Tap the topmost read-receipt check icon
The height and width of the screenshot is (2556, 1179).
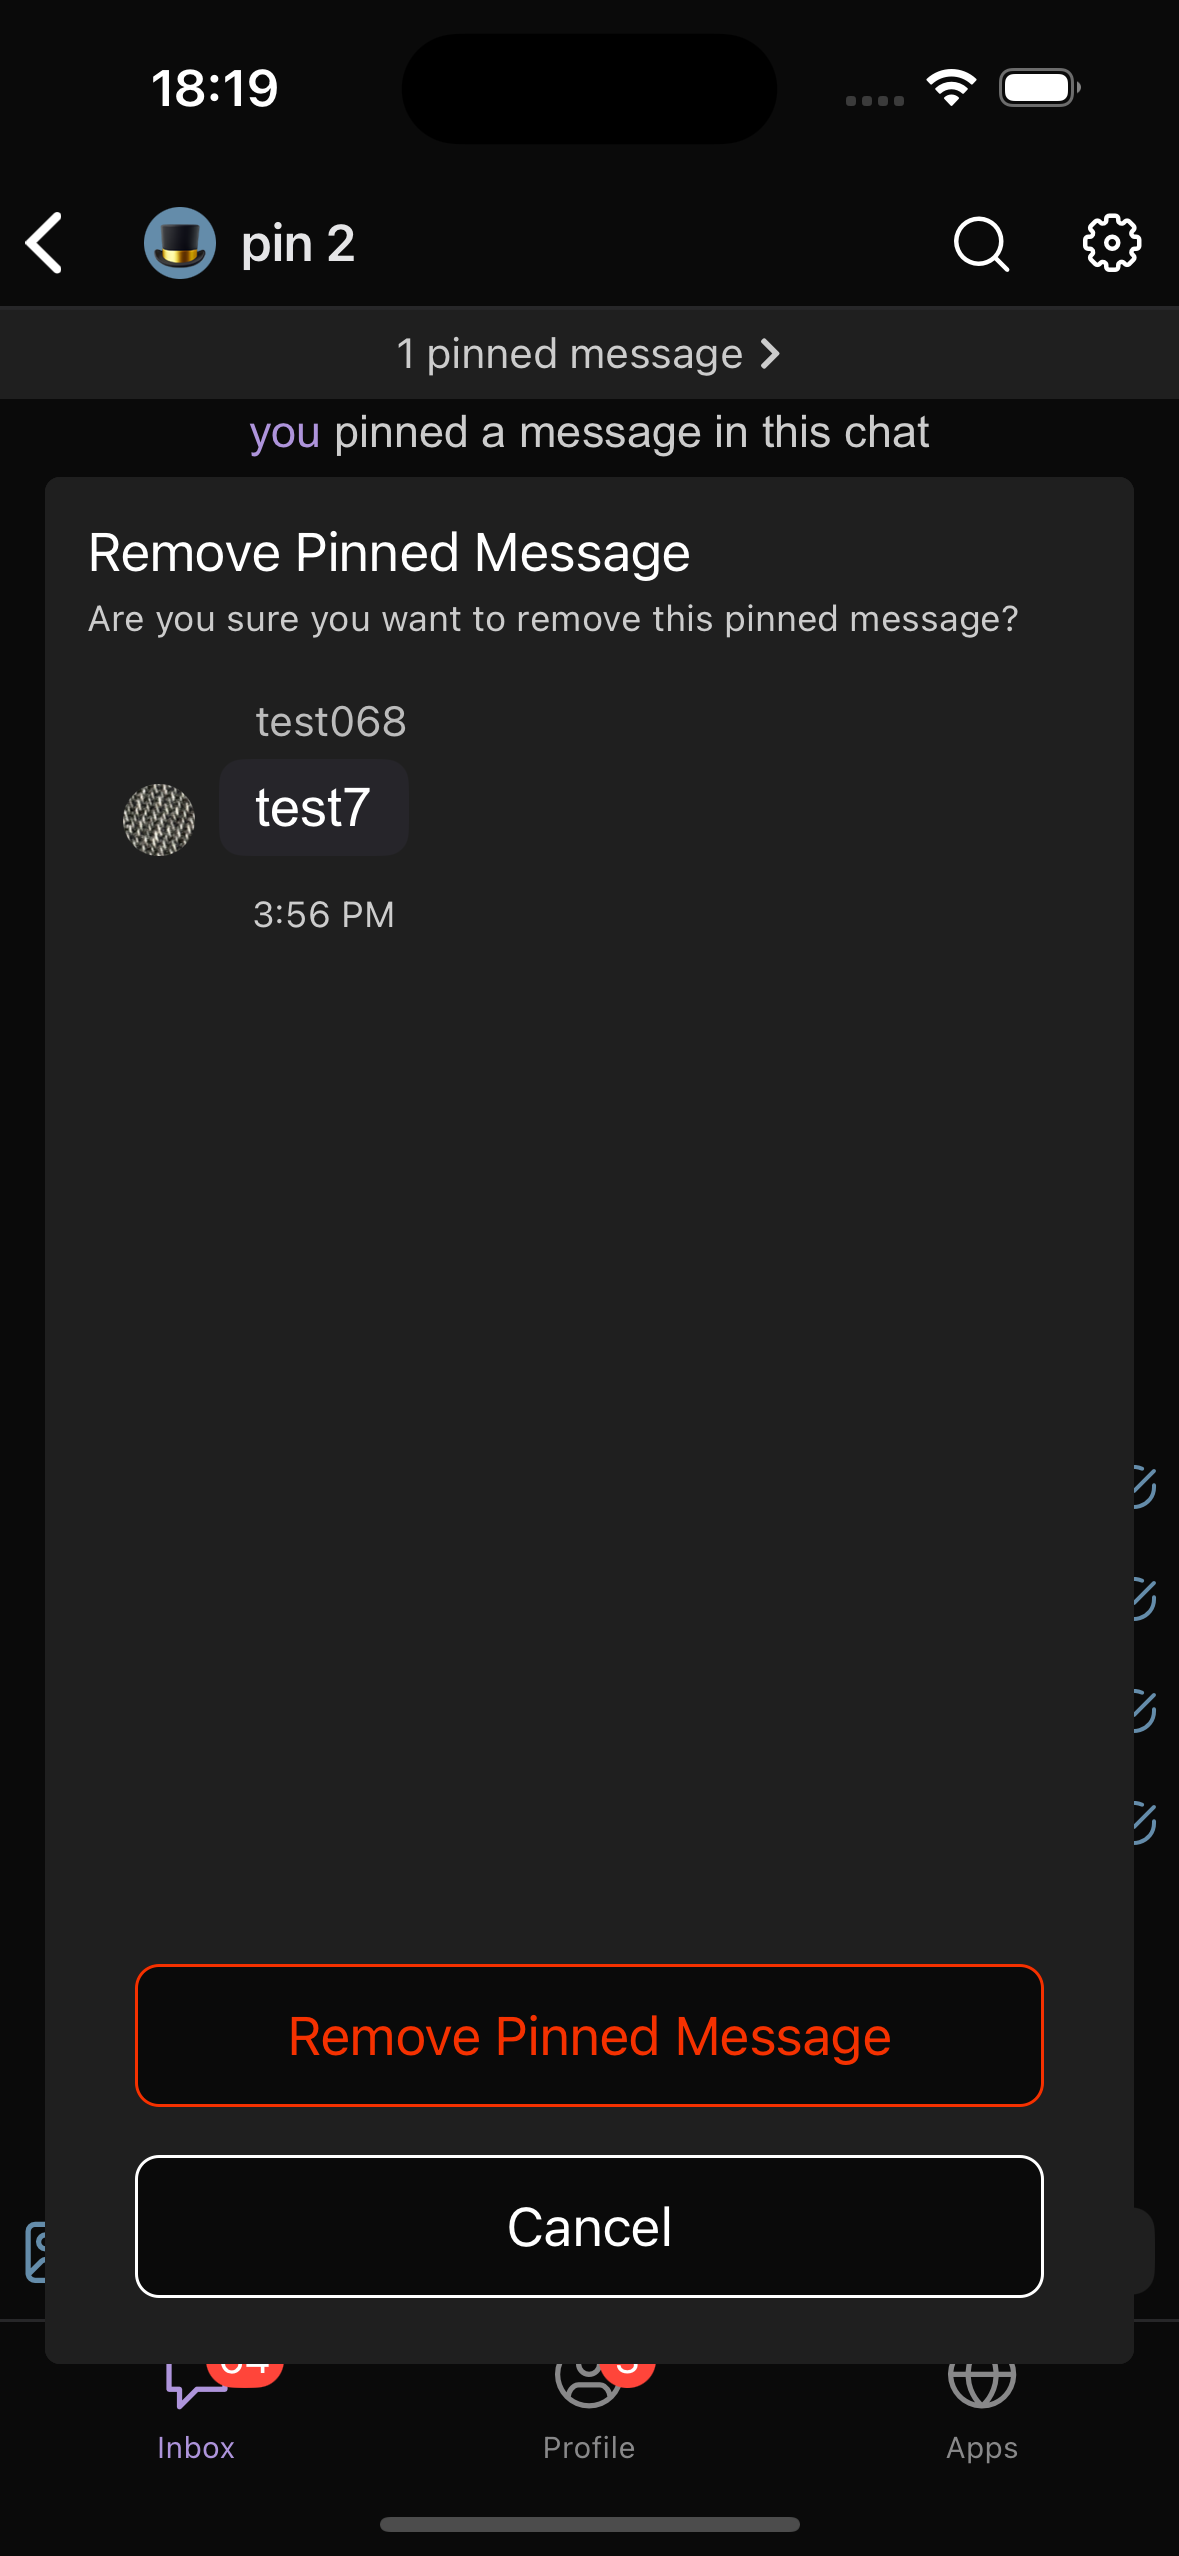click(1143, 1487)
